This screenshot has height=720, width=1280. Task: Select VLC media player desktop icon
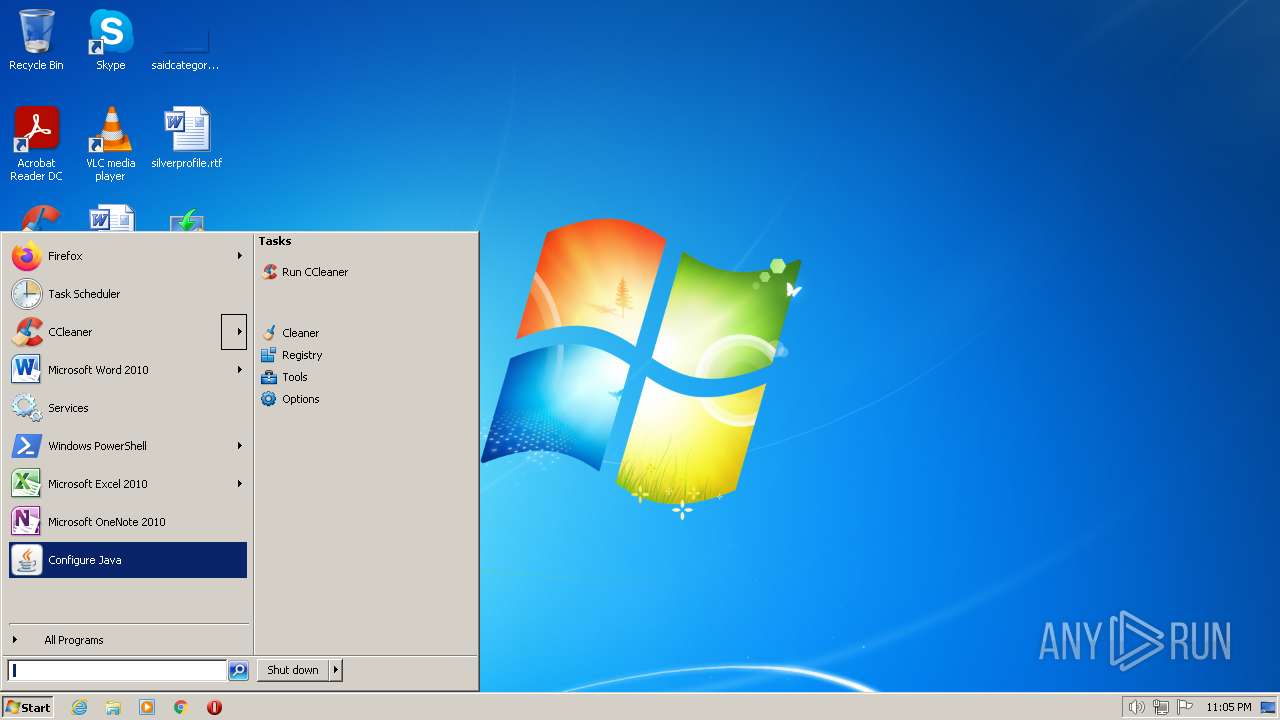click(x=110, y=143)
